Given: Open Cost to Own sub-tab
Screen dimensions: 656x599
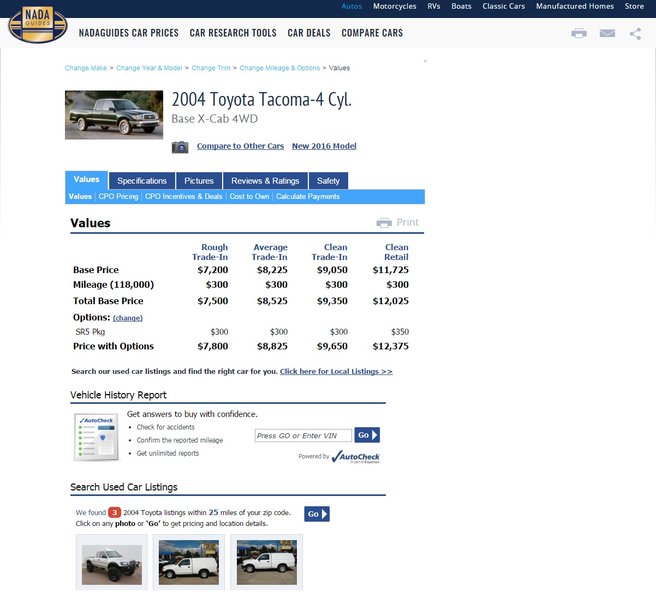Looking at the screenshot, I should (x=249, y=197).
